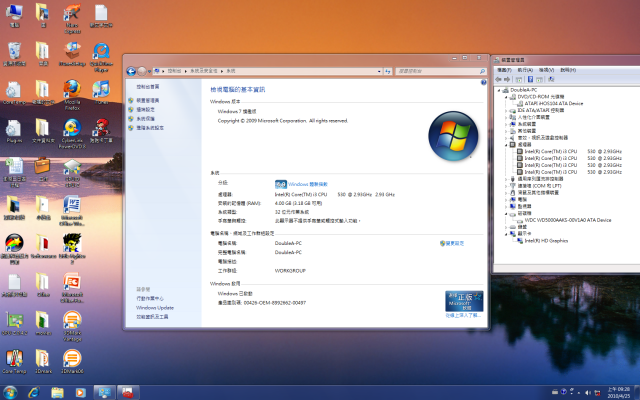
Task: Select the Intel(R) HD Graphics entry
Action: point(546,241)
